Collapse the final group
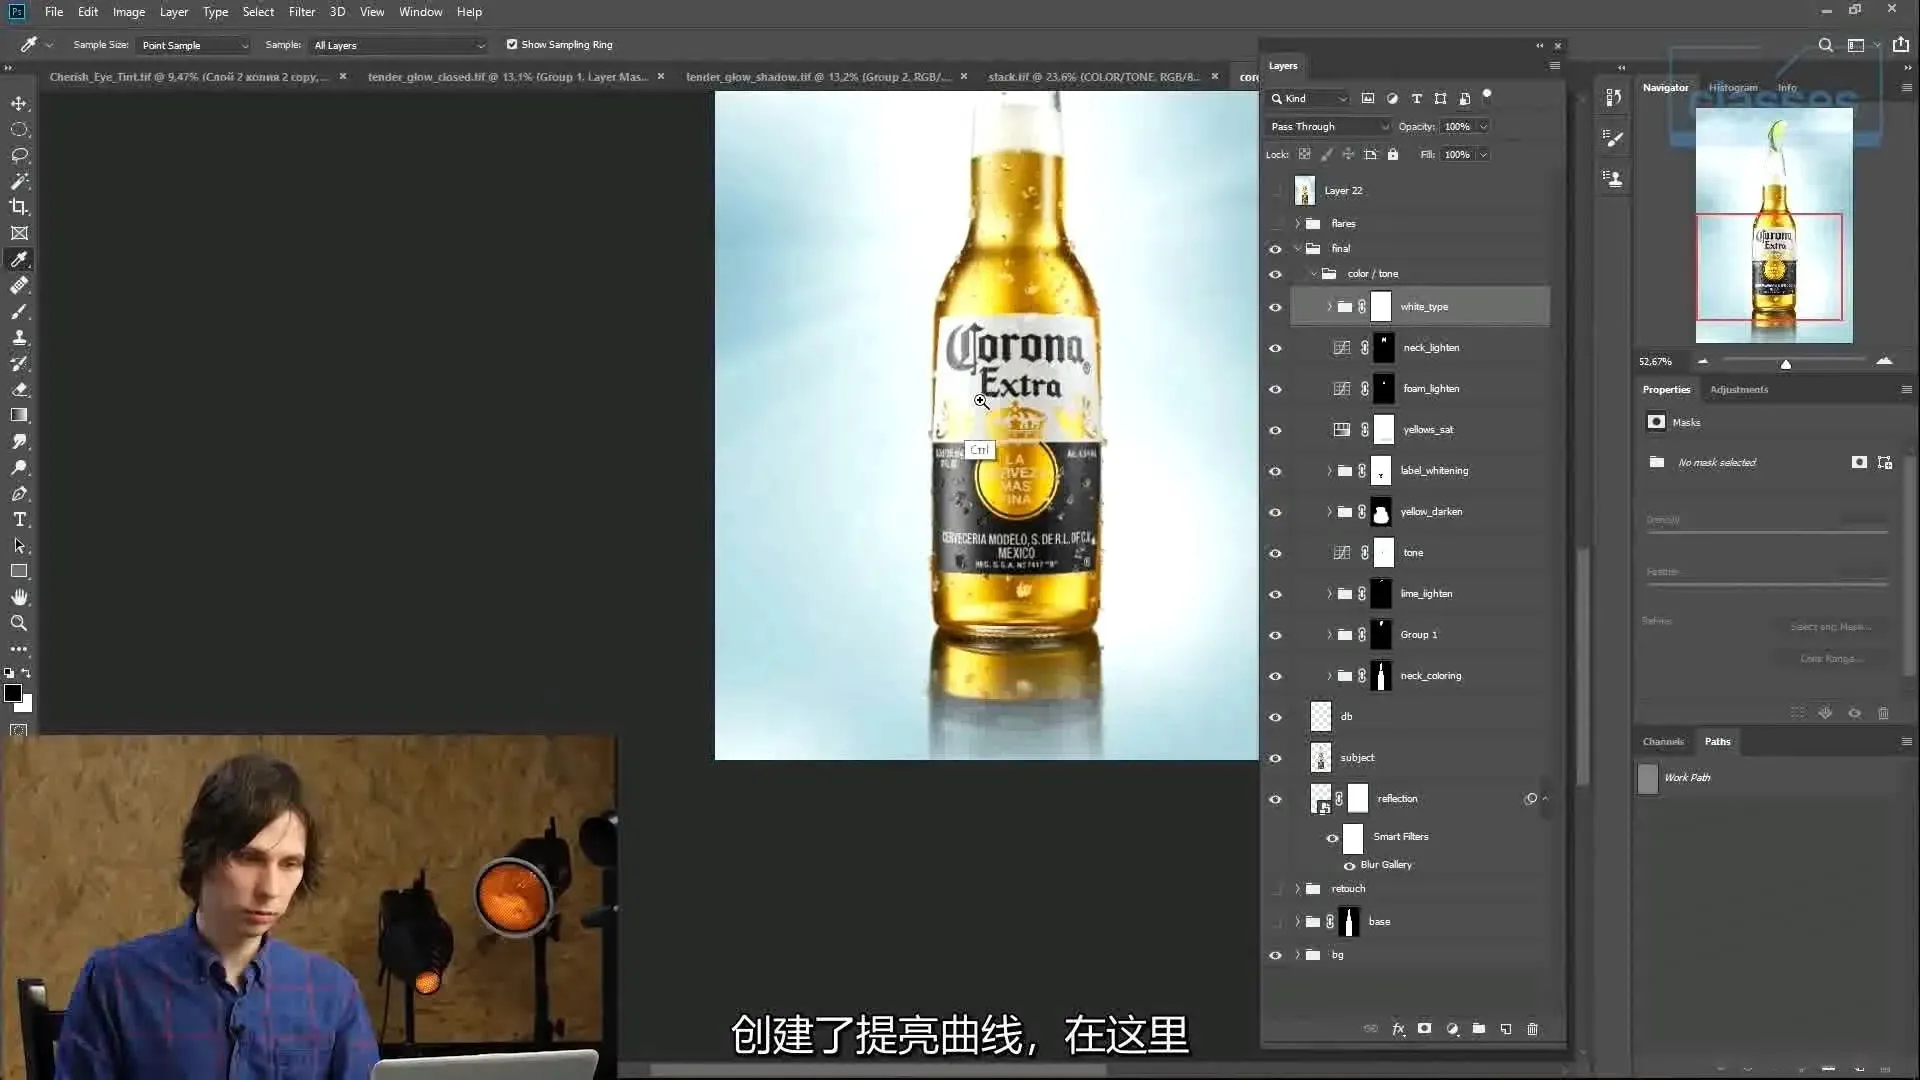Image resolution: width=1920 pixels, height=1080 pixels. (x=1298, y=248)
